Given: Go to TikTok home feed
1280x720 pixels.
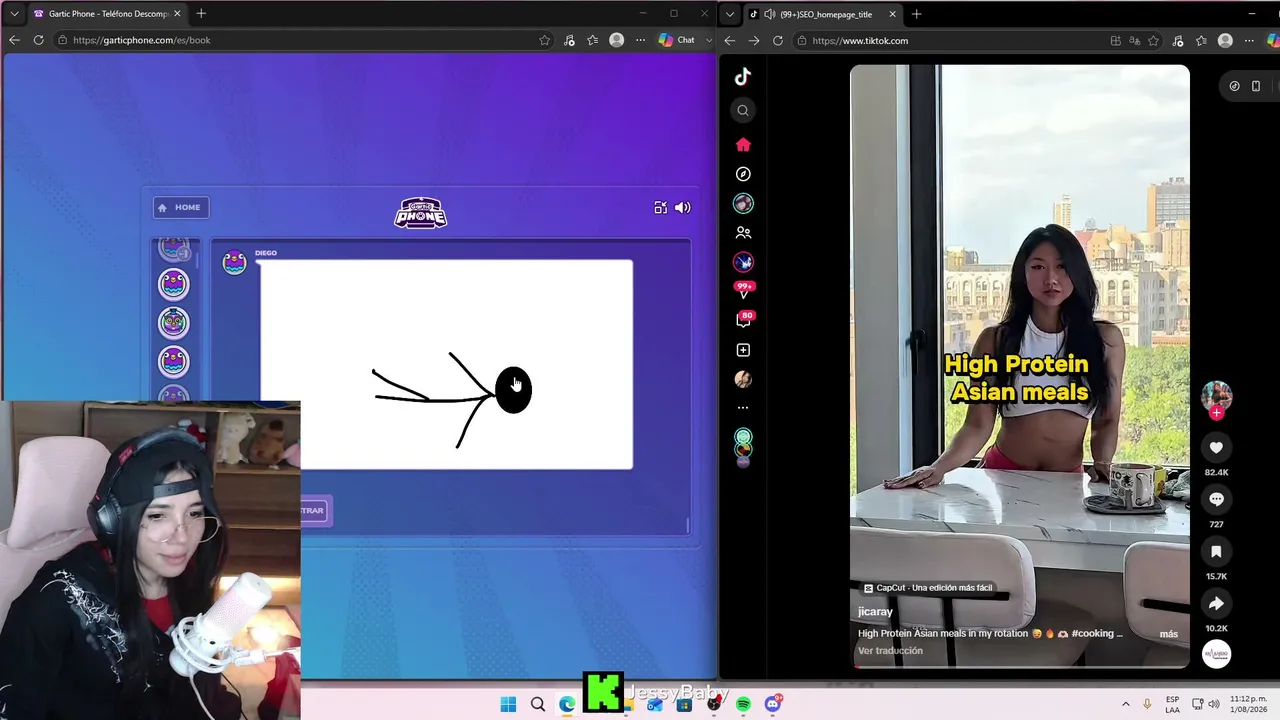Looking at the screenshot, I should 743,145.
